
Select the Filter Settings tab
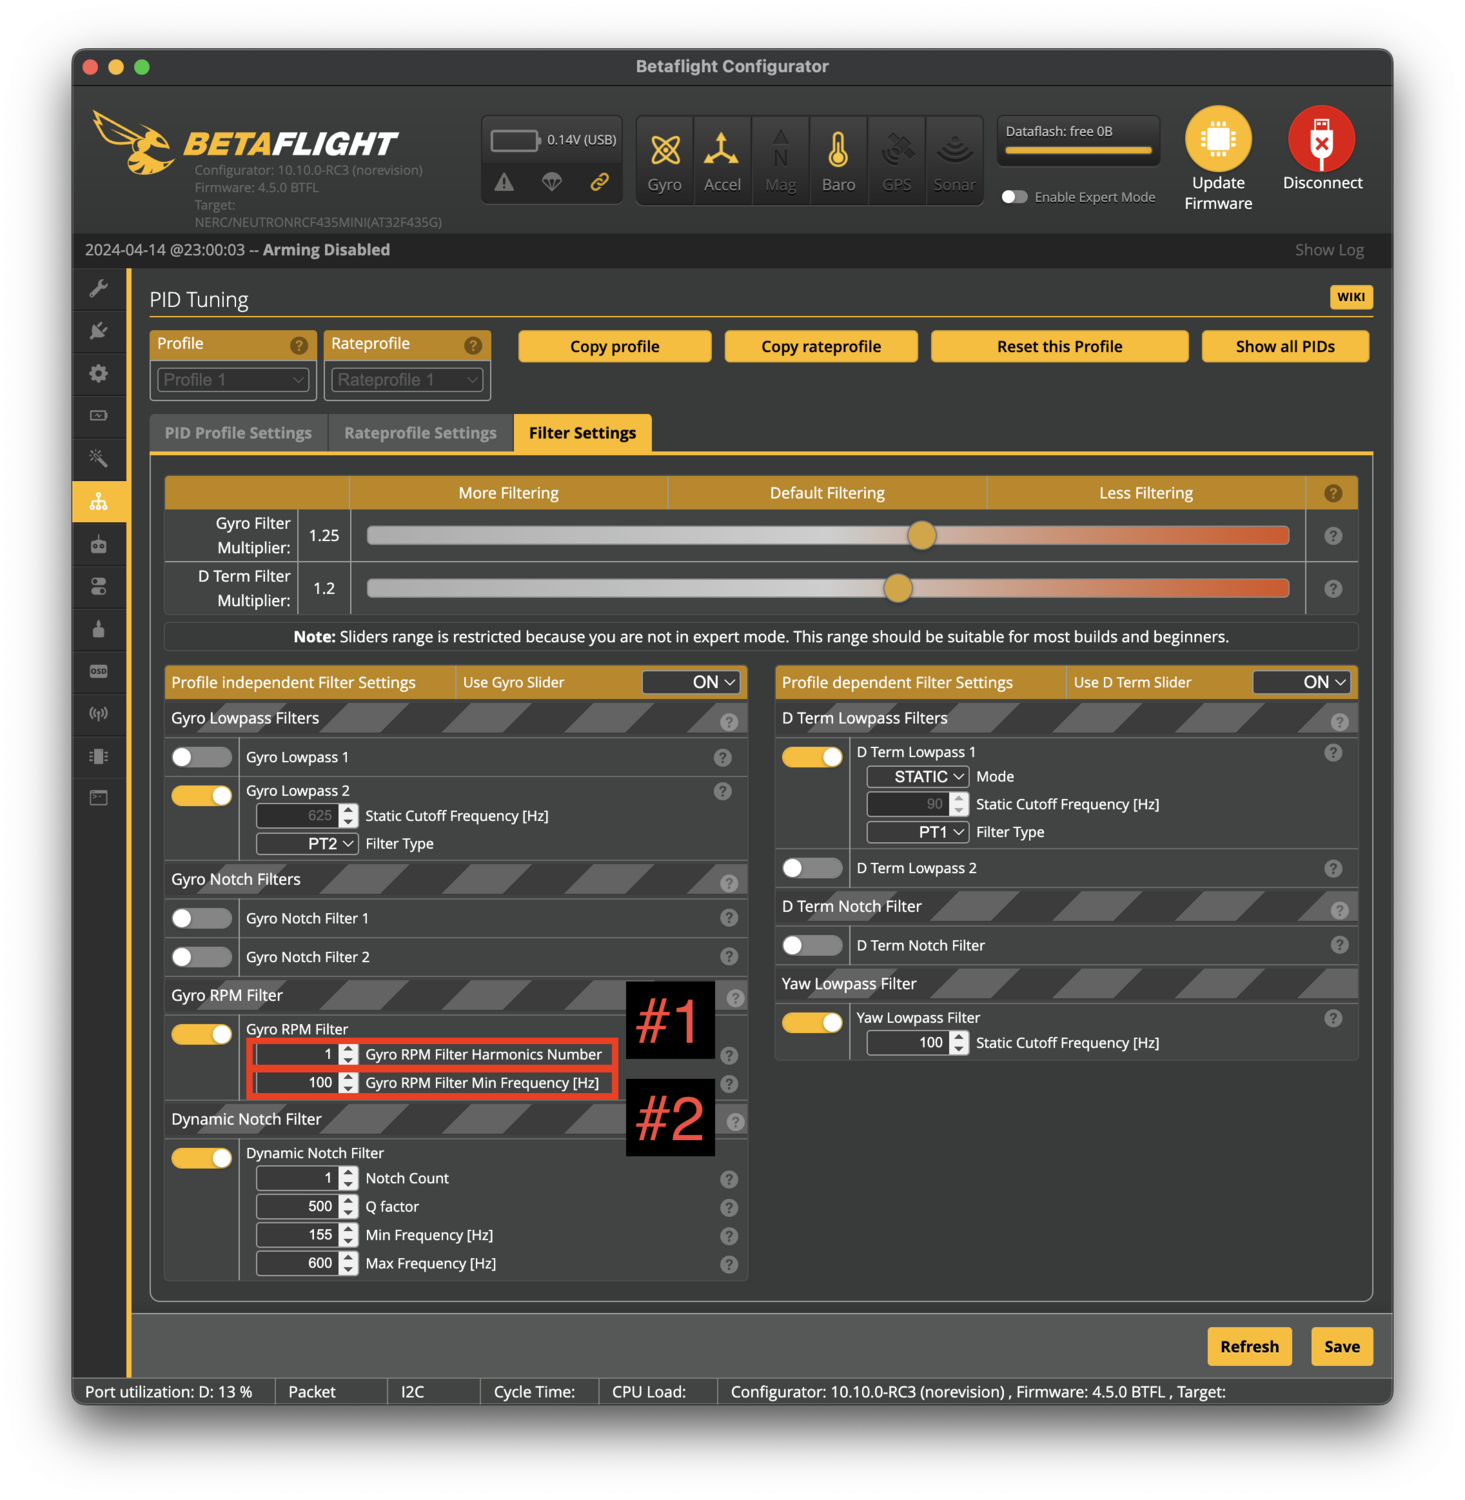[x=582, y=433]
